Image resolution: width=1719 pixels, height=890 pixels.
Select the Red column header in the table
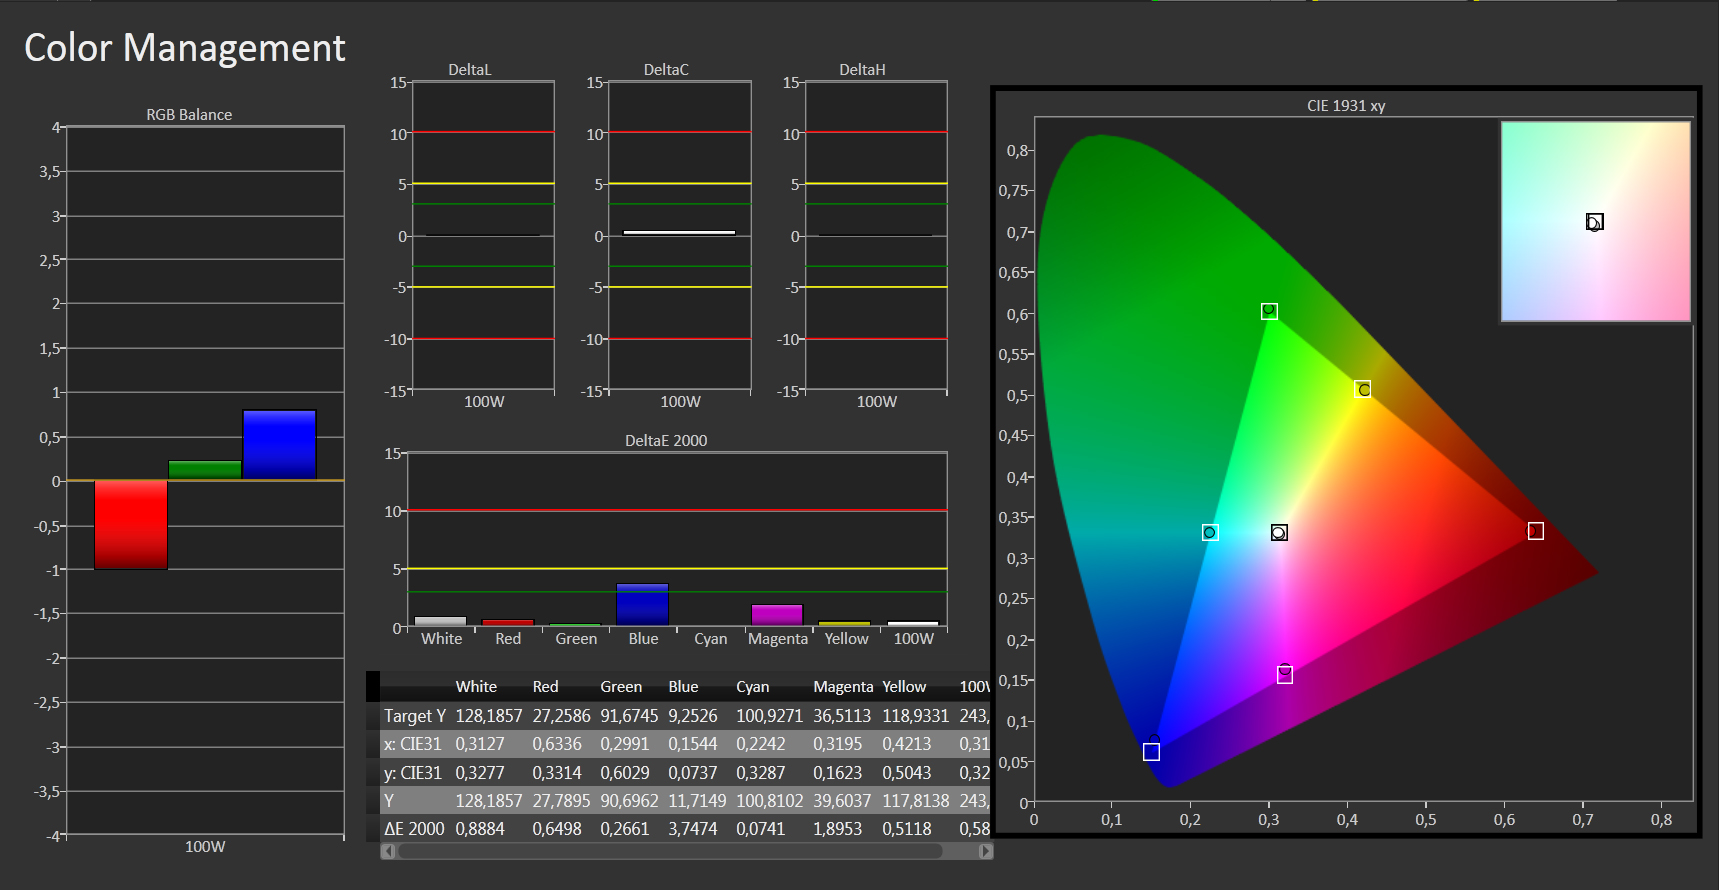point(545,687)
